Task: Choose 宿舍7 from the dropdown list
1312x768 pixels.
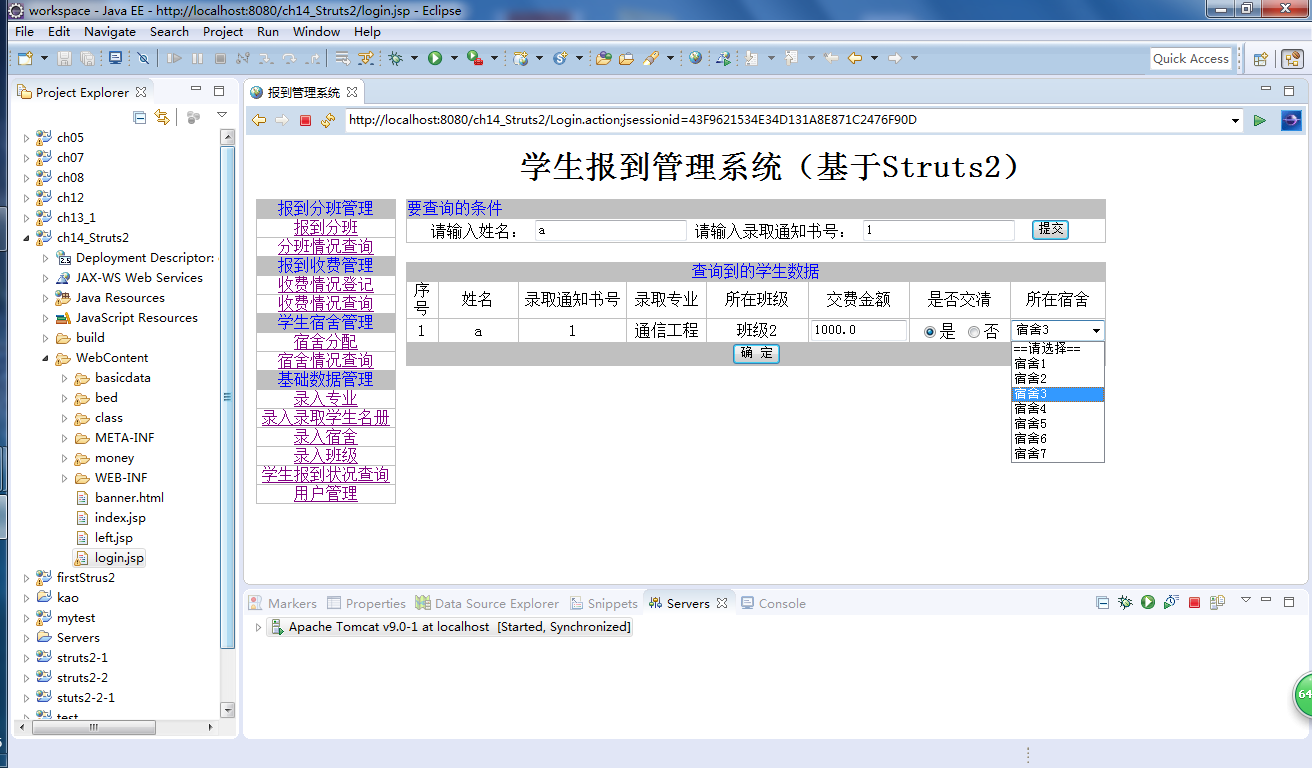Action: point(1058,454)
